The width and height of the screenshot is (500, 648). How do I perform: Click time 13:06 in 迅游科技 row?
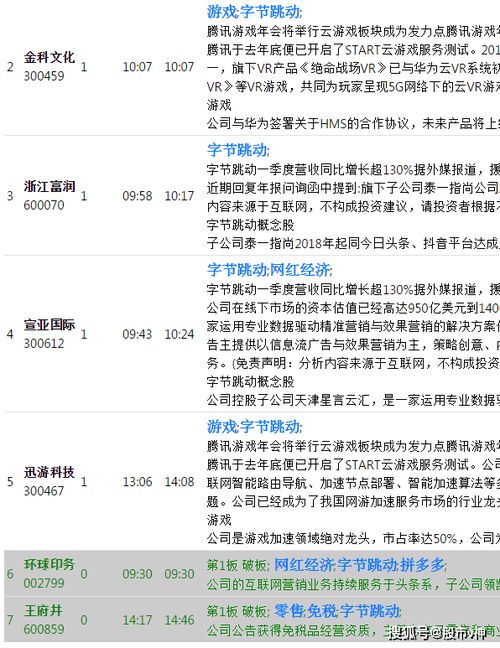(x=137, y=482)
